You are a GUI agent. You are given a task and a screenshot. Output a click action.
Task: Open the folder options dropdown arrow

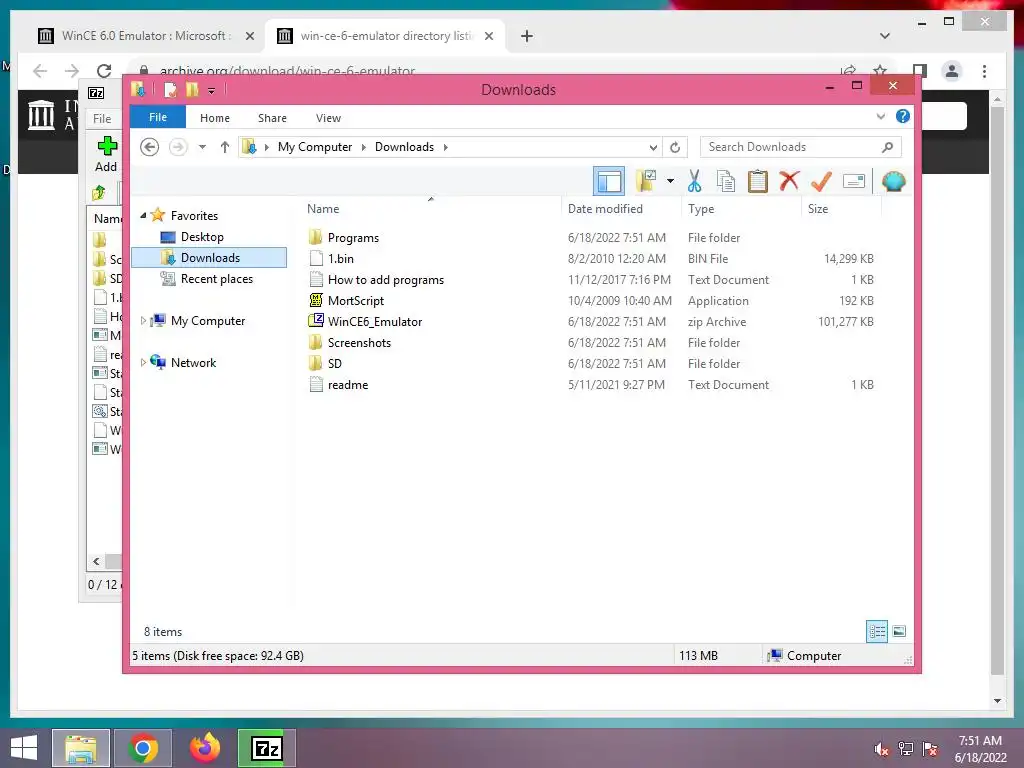click(x=670, y=181)
